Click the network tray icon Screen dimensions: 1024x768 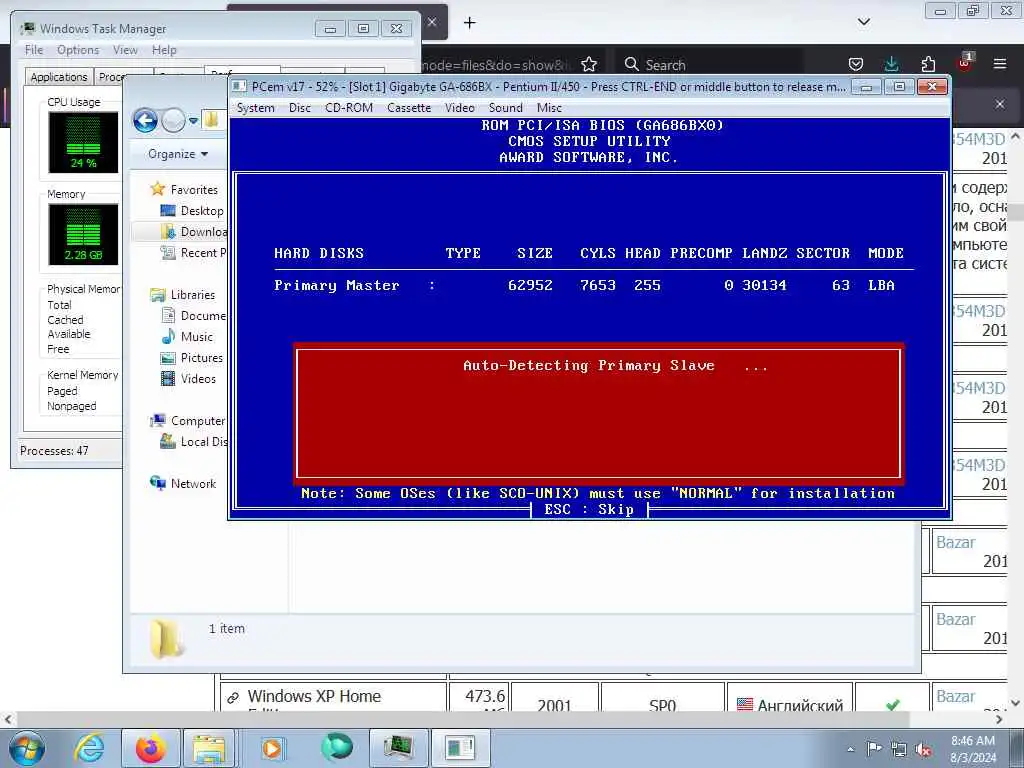(899, 749)
